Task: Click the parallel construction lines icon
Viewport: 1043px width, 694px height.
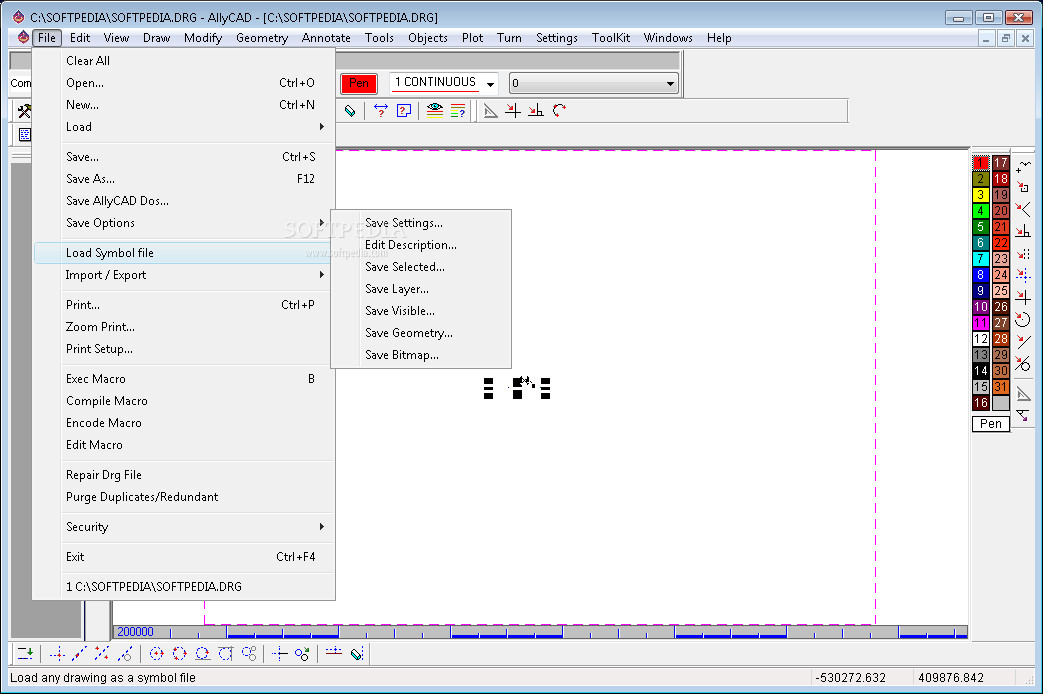Action: click(102, 654)
